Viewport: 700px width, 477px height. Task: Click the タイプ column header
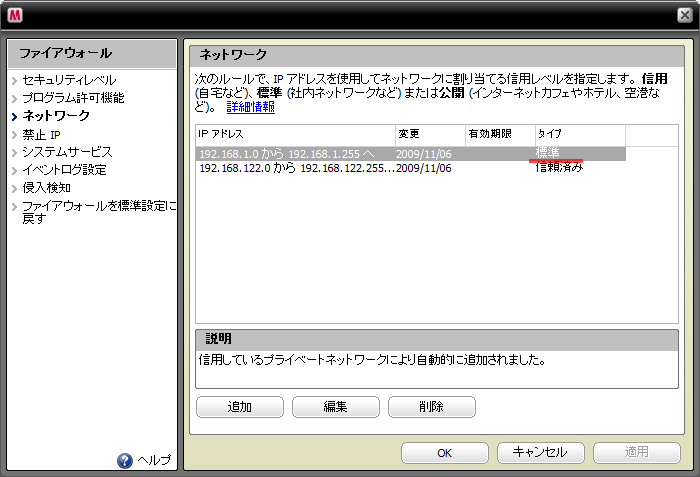579,134
